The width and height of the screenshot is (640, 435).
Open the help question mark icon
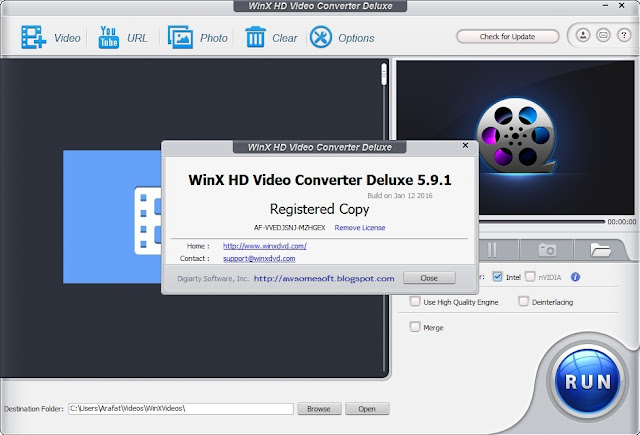pos(624,35)
